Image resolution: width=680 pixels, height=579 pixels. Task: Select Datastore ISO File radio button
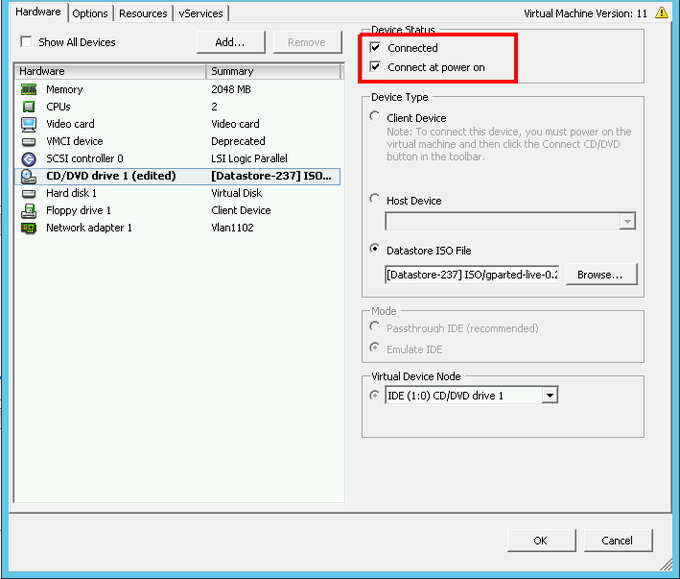[375, 249]
